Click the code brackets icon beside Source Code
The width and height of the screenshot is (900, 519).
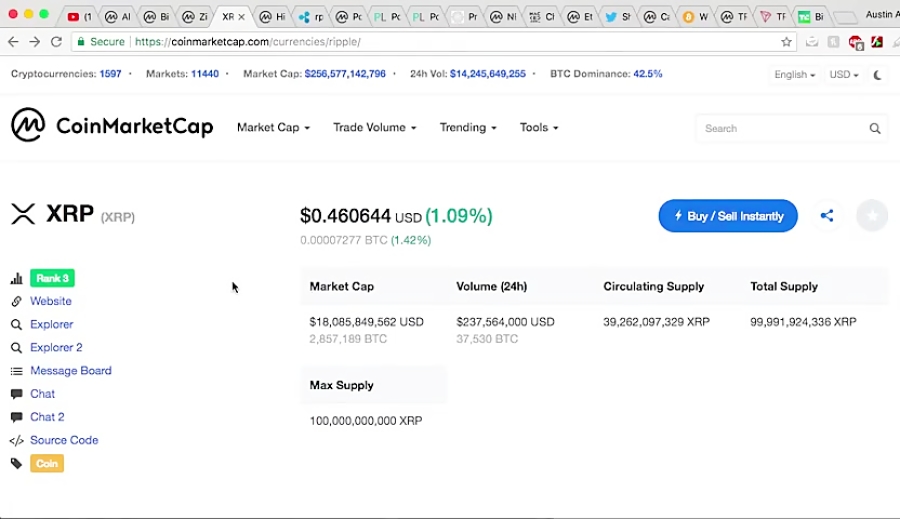17,441
